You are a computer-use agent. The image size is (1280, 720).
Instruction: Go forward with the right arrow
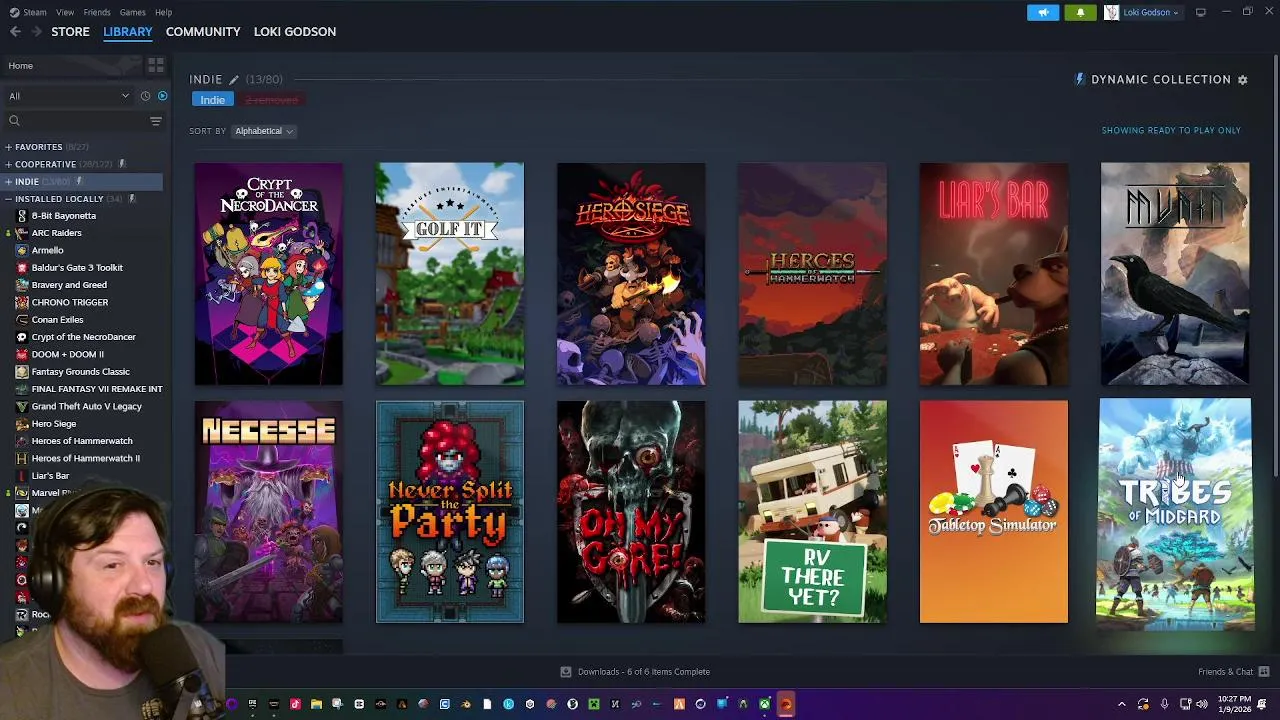[x=36, y=31]
